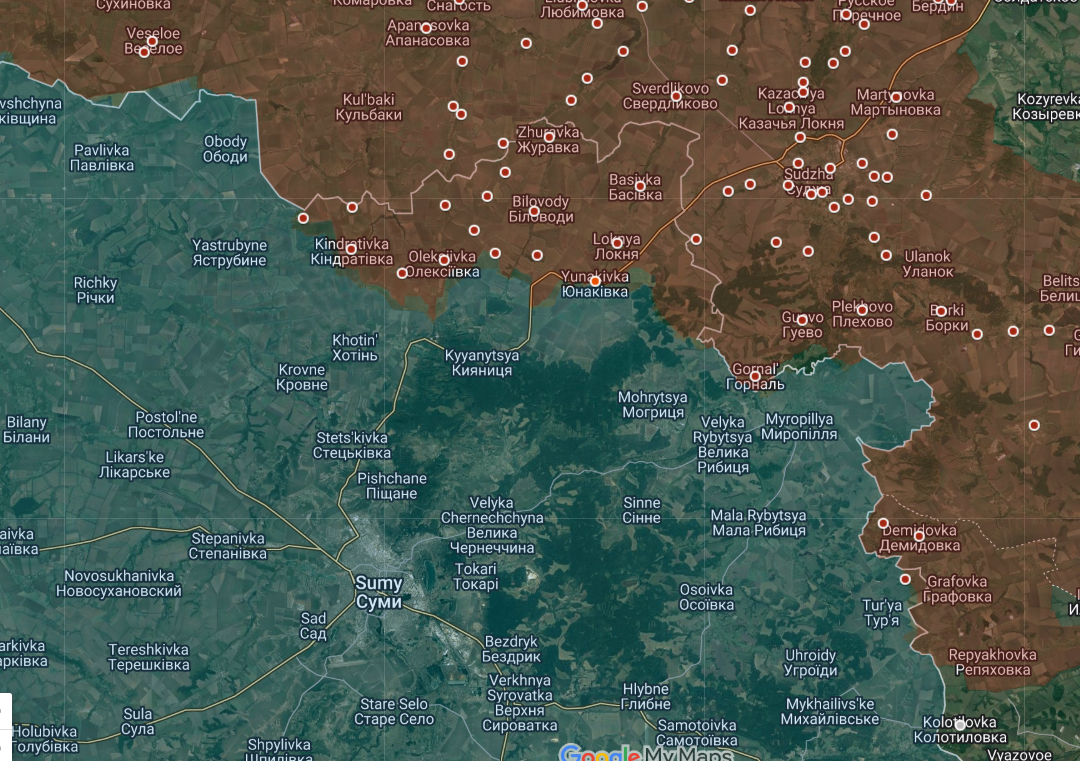Click the lone marker east of Myropillya

click(x=1034, y=426)
